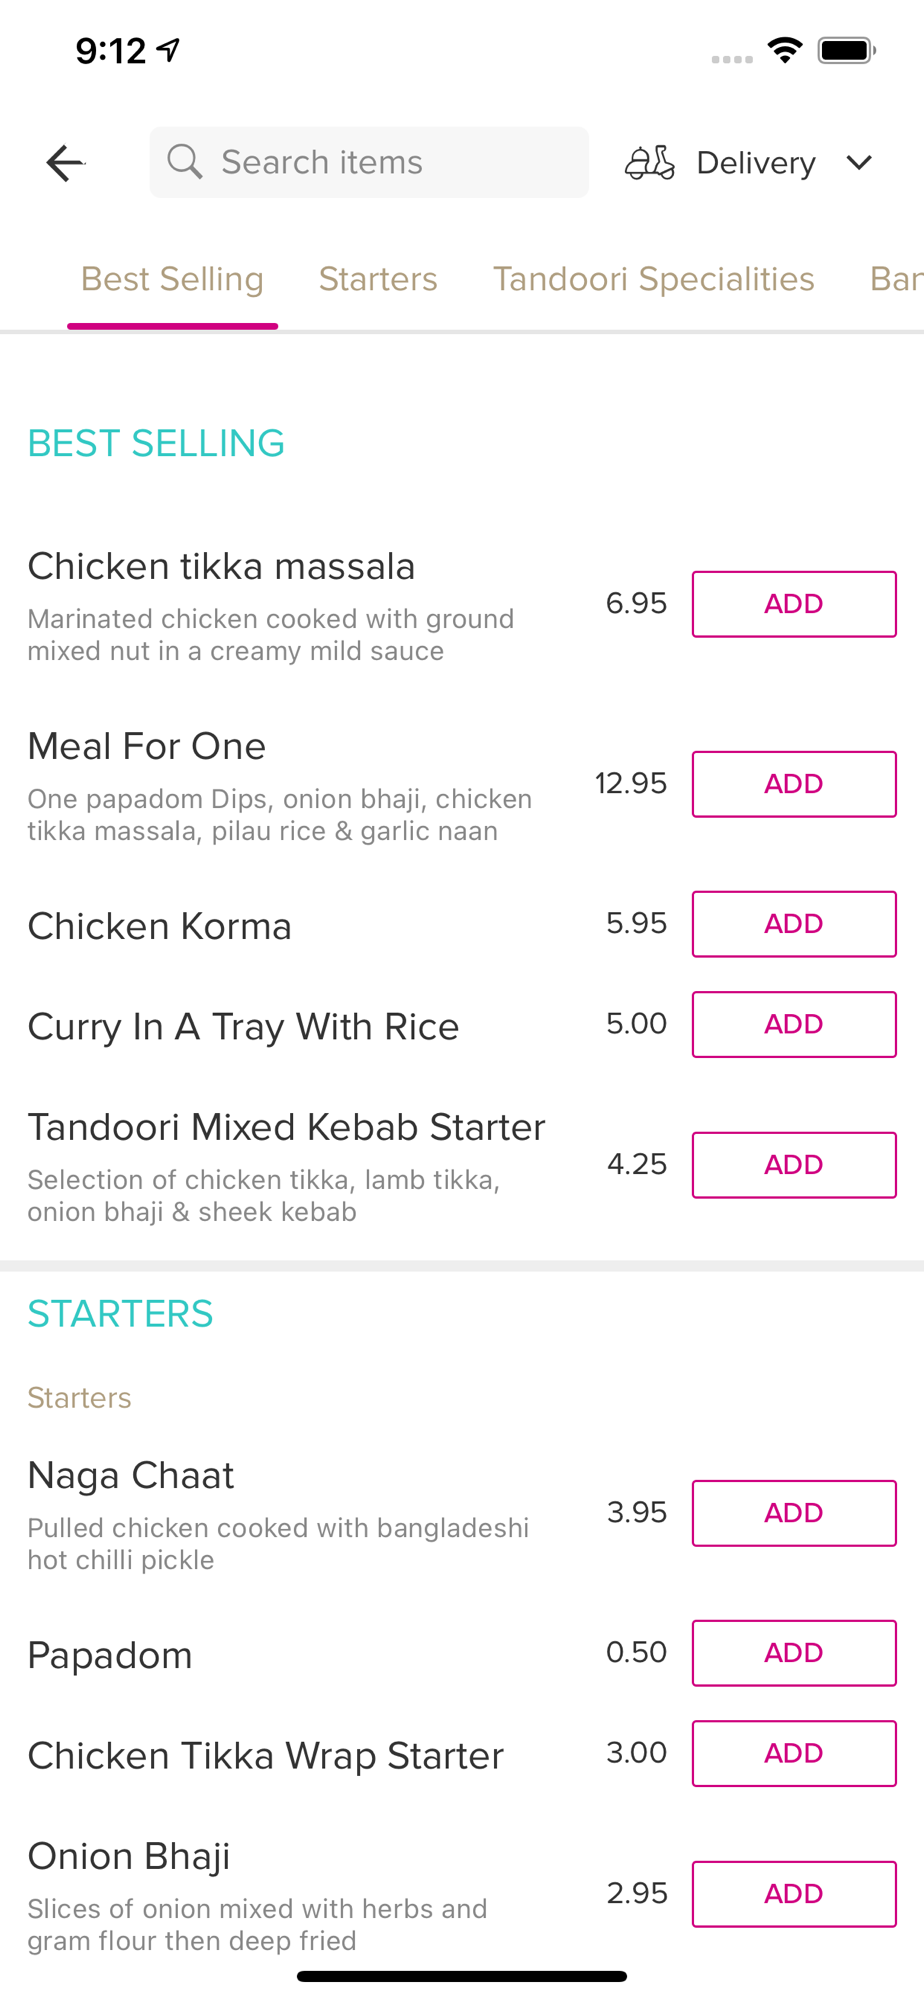Add Chicken tikka massala to order
The height and width of the screenshot is (2000, 924).
[794, 604]
